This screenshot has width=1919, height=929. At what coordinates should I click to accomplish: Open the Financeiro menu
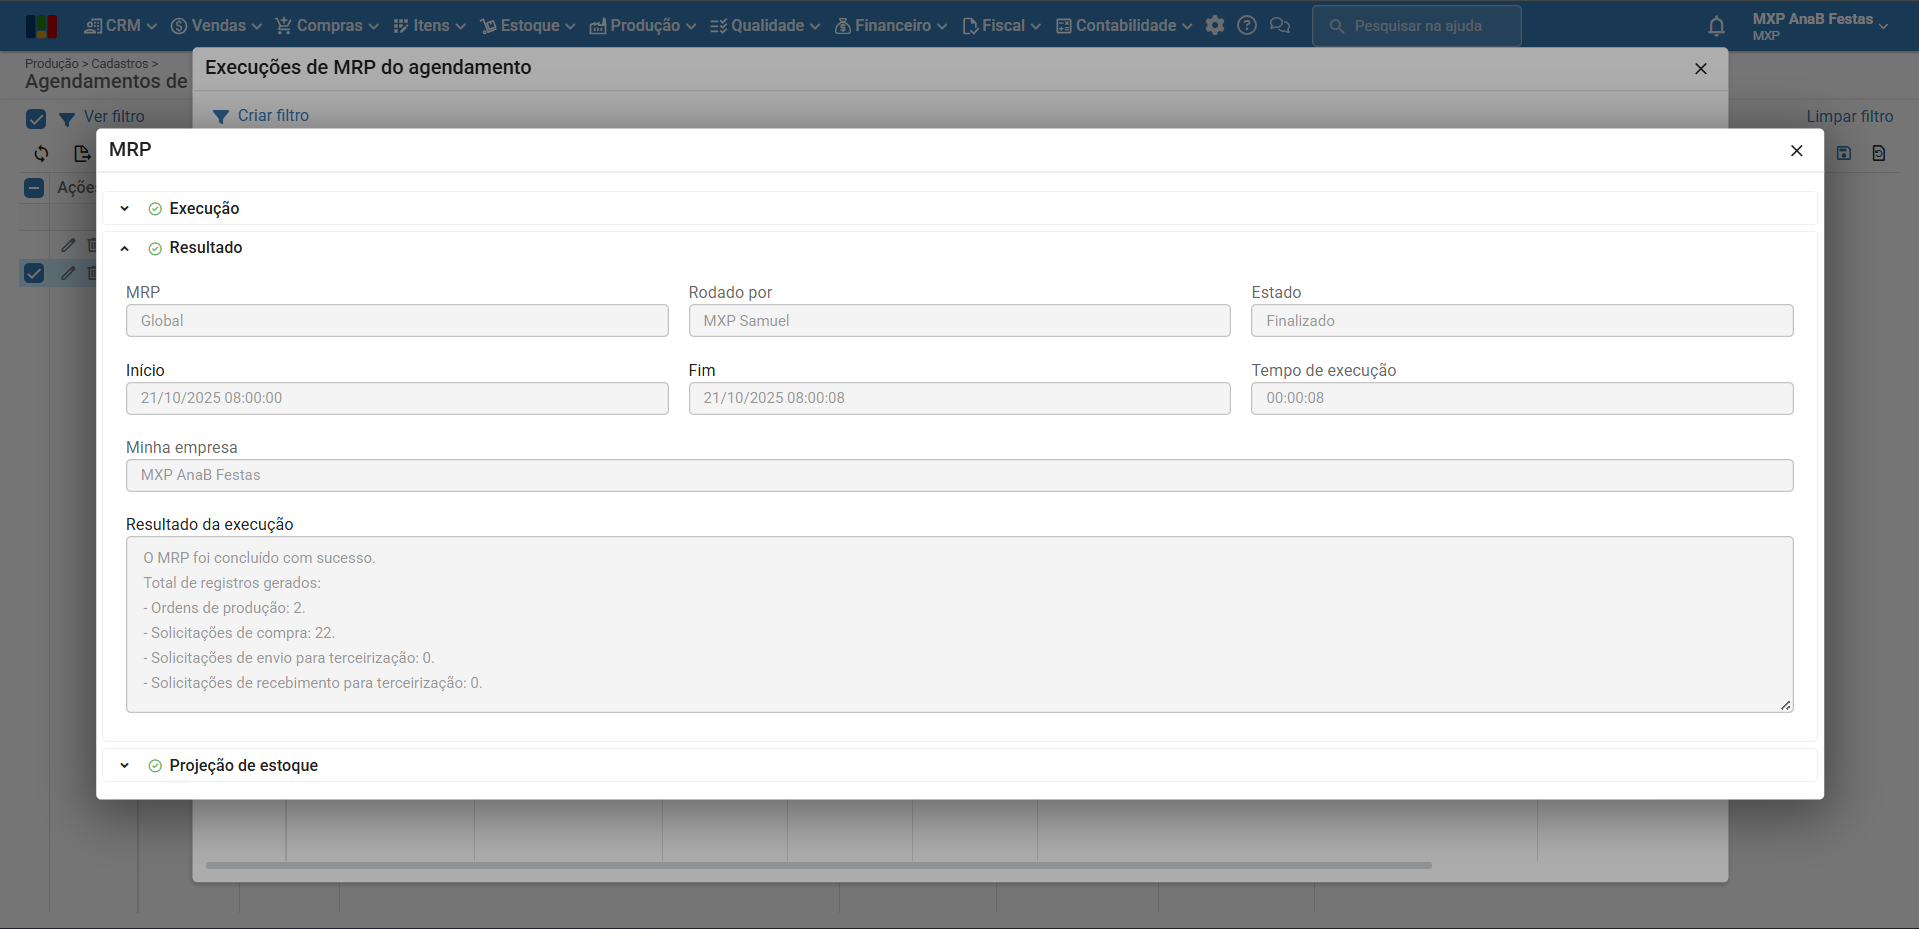click(891, 26)
